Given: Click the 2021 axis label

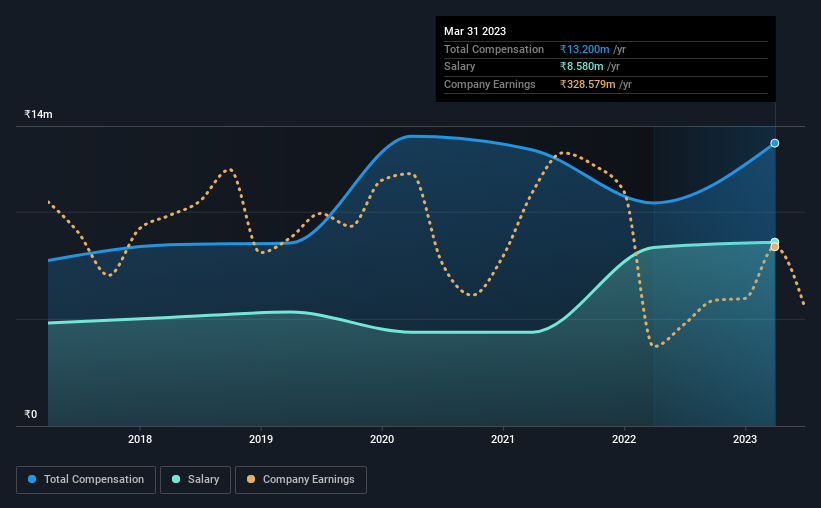Looking at the screenshot, I should 503,439.
